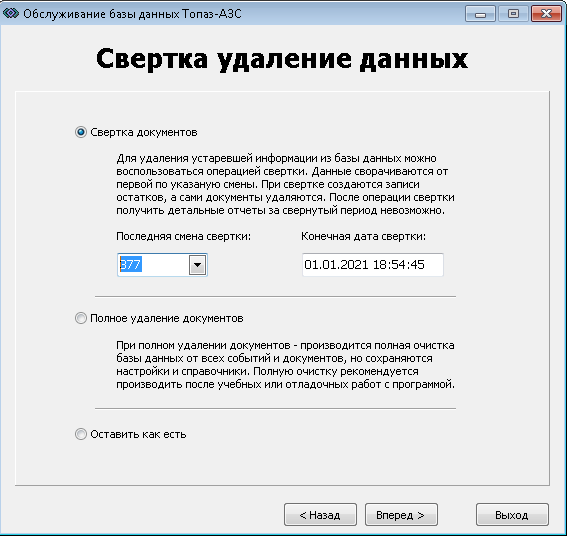
Task: Click the 'Последняя смена свертки:' label
Action: (183, 236)
